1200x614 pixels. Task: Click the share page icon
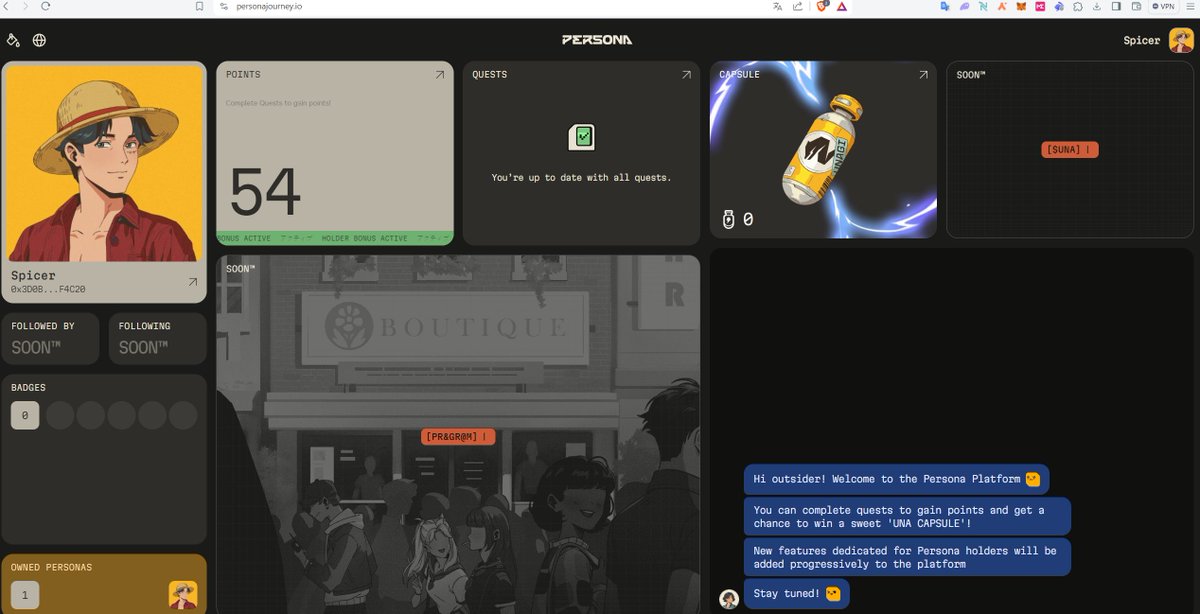797,6
